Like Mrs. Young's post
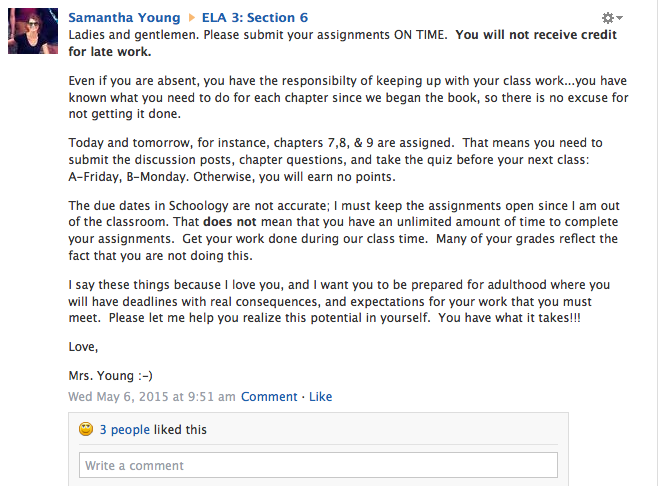 coord(321,396)
